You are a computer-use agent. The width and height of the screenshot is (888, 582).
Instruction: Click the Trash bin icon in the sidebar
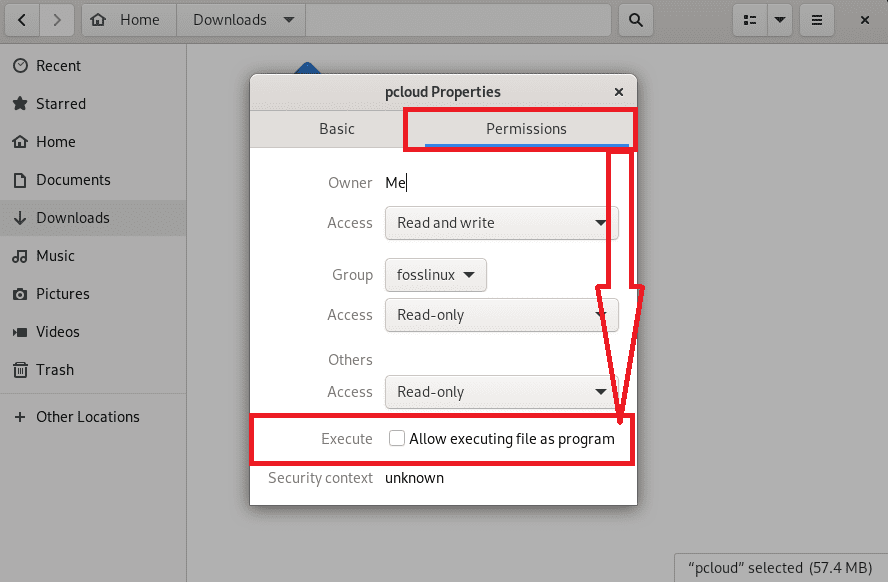point(20,370)
